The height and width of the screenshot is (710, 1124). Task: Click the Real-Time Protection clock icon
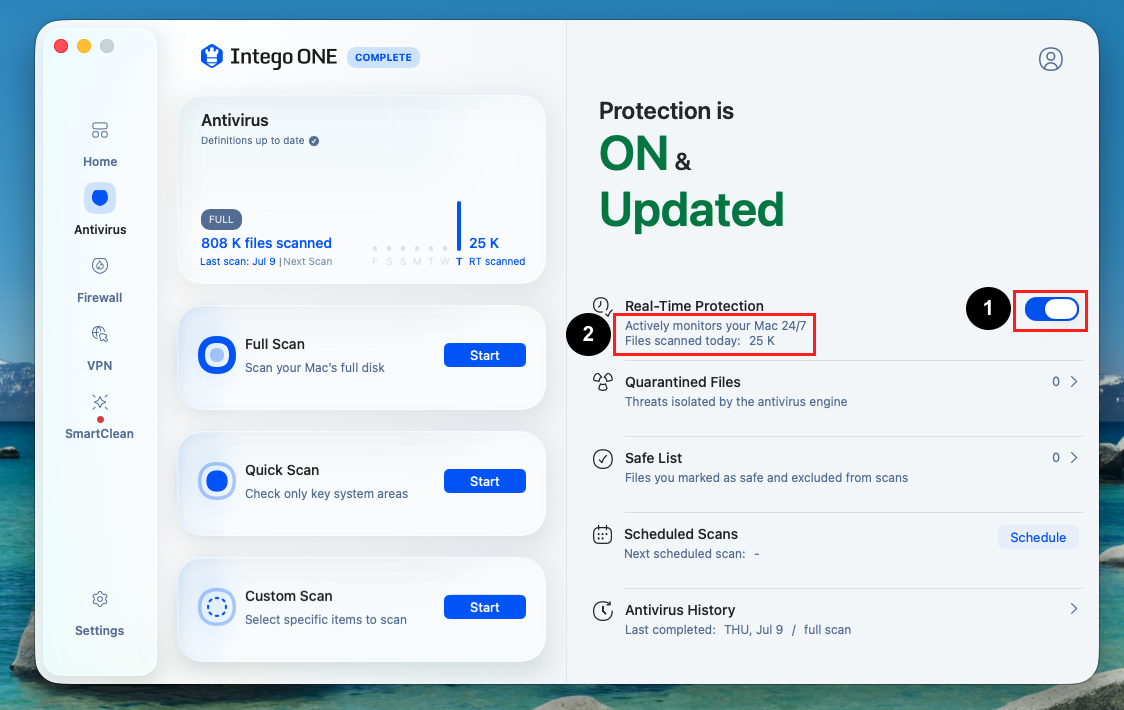[x=602, y=306]
